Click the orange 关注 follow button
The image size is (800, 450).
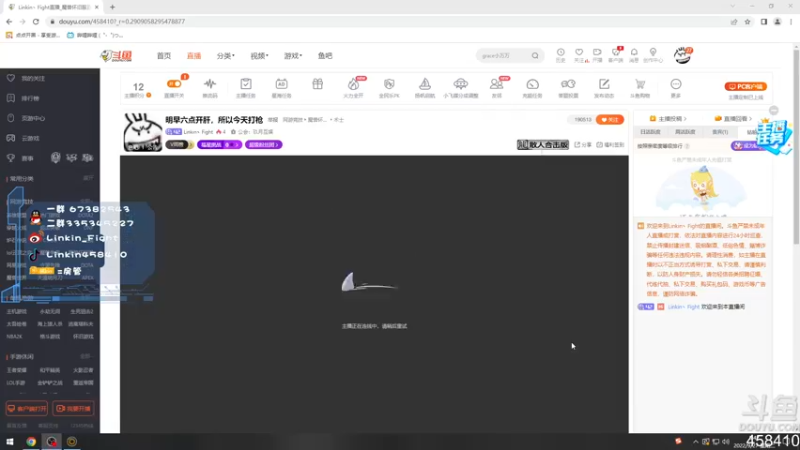[x=610, y=120]
